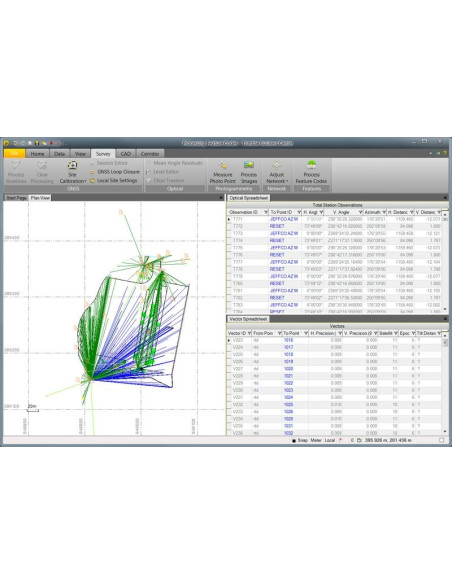The height and width of the screenshot is (584, 452).
Task: Click Total Station Observations header
Action: coord(337,205)
